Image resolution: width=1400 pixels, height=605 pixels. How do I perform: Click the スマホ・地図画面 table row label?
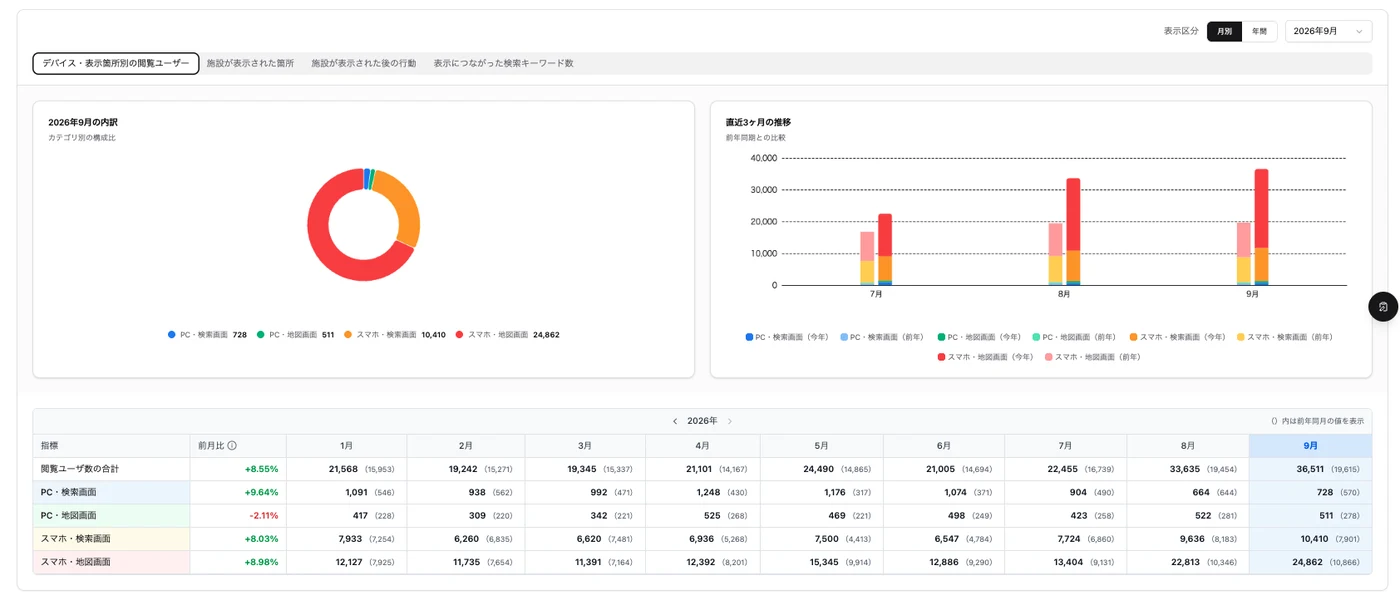76,562
